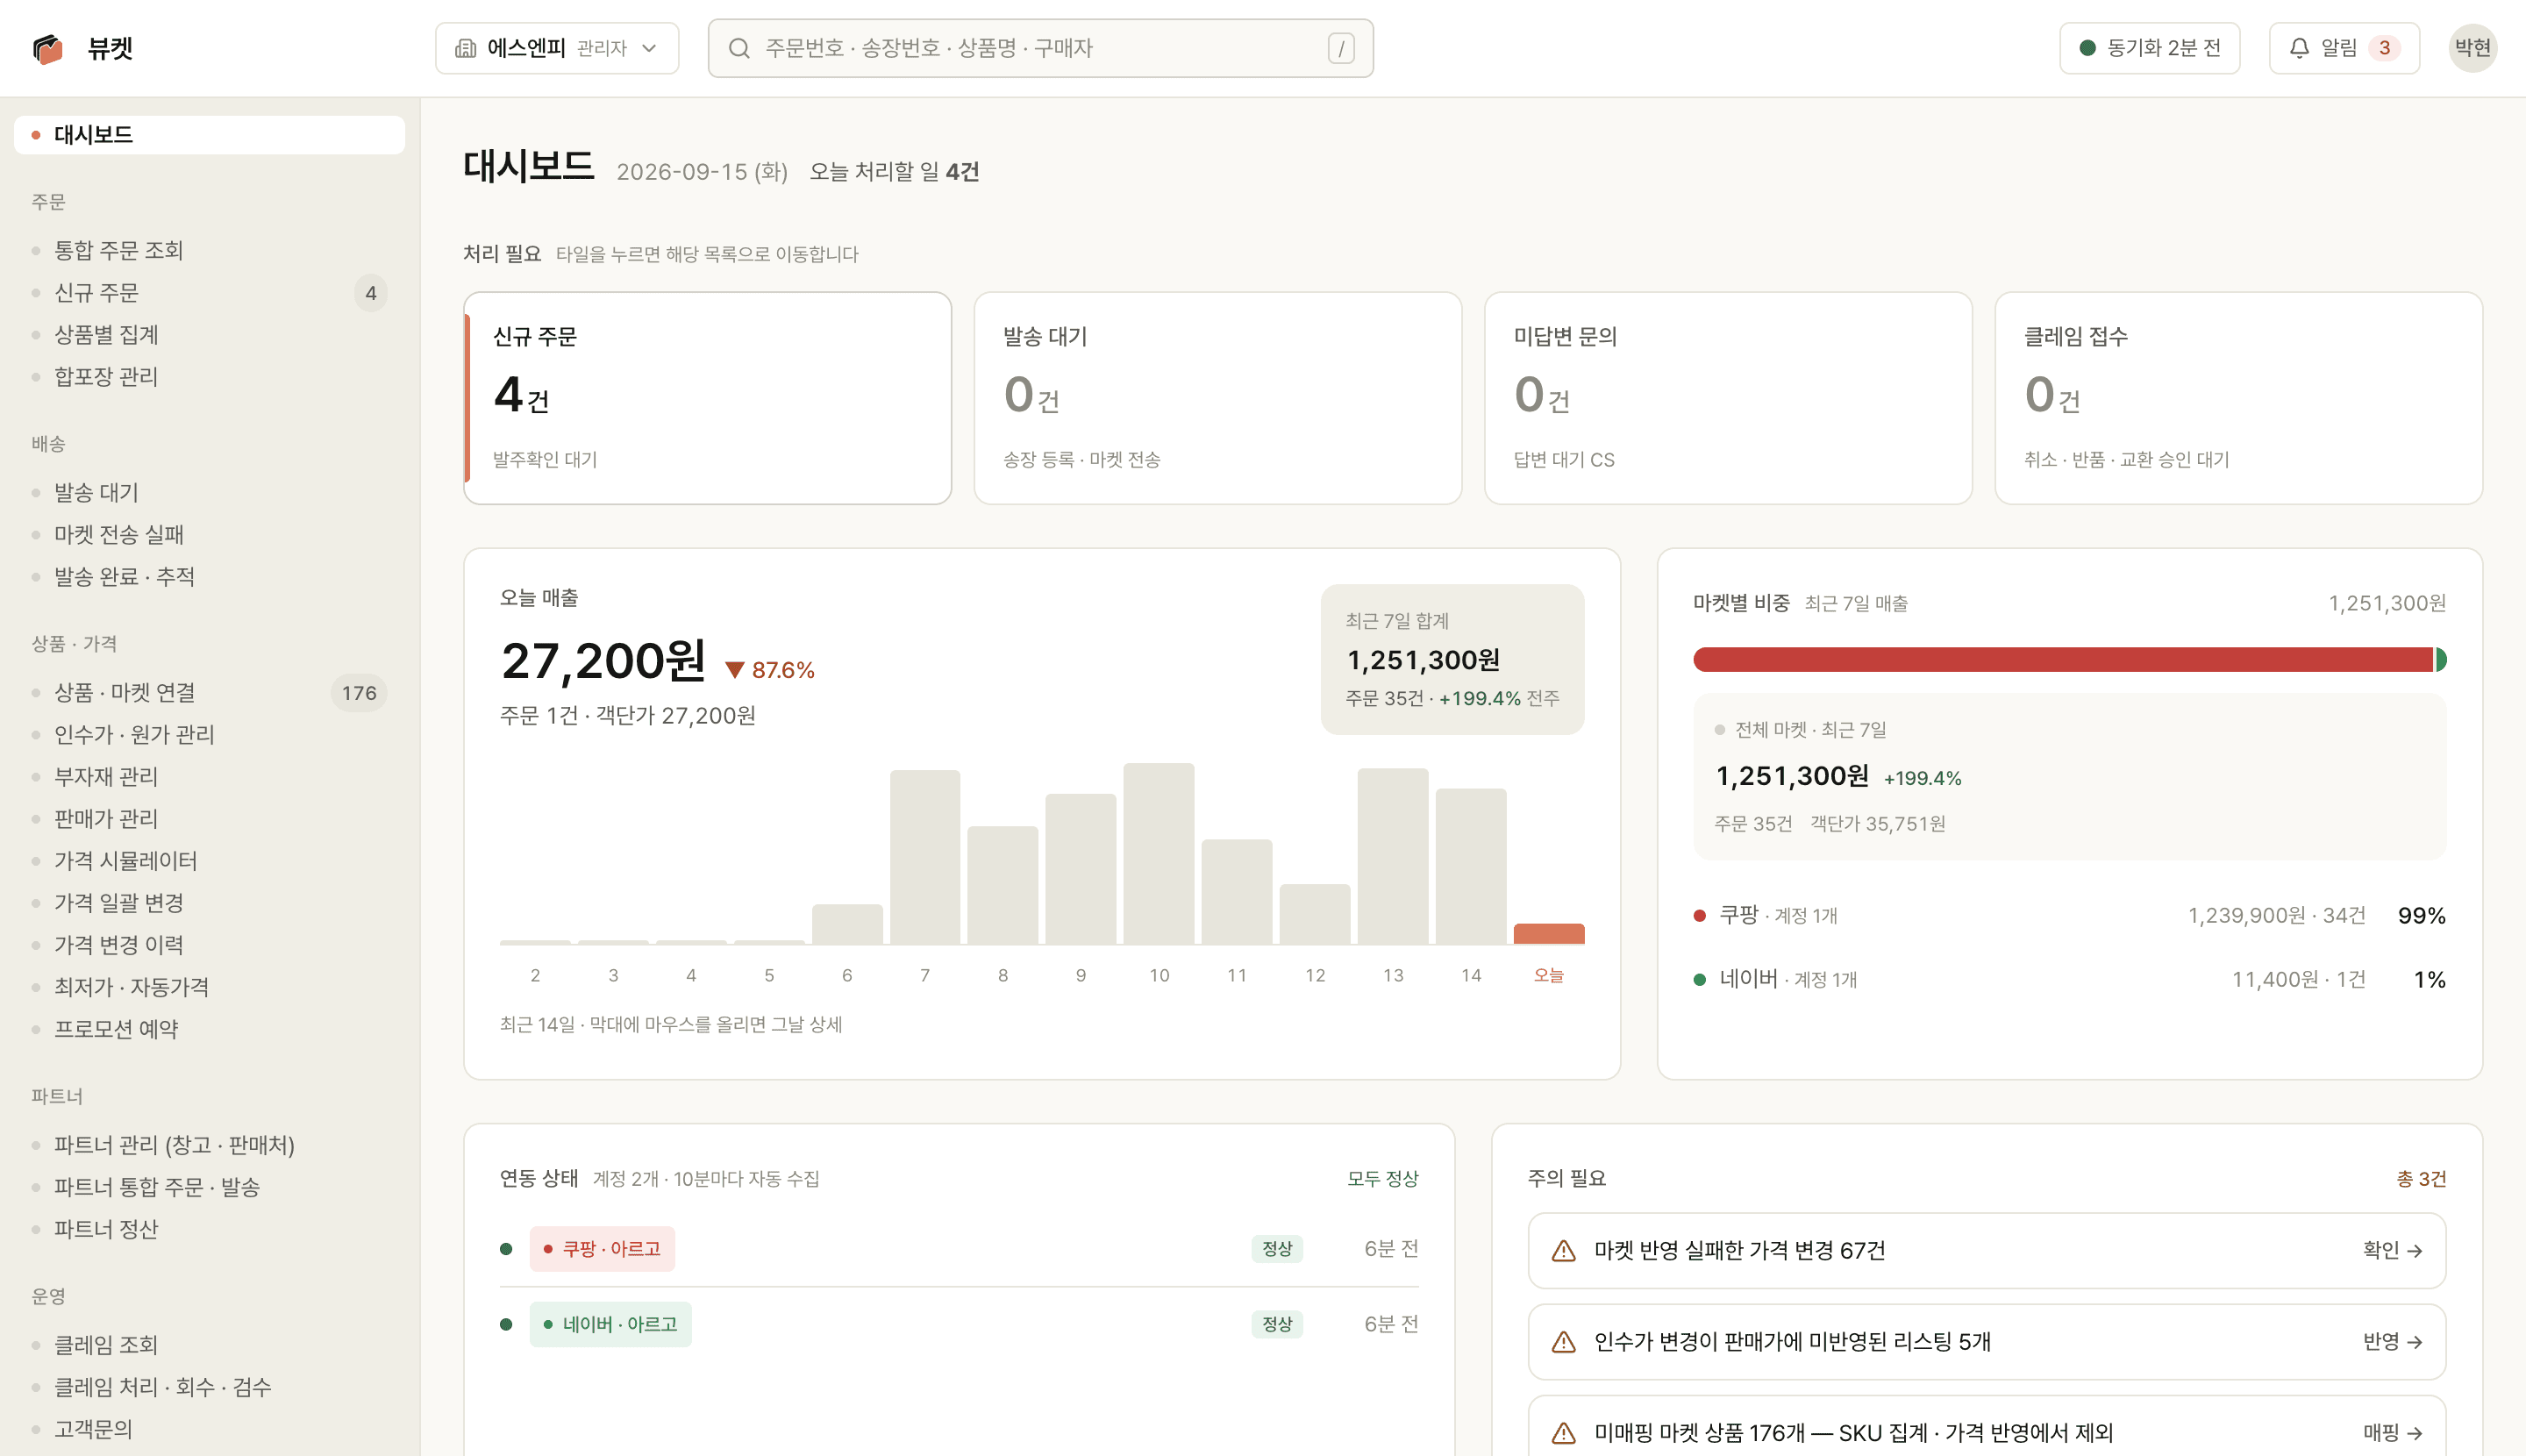Open 클레임 조회 sidebar item

[209, 1344]
